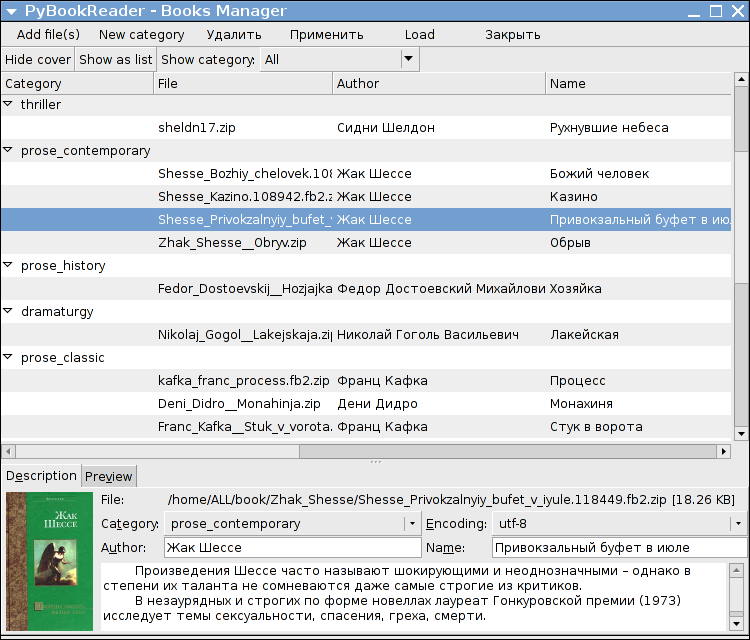This screenshot has width=750, height=640.
Task: Click the name cell Процесс
Action: point(577,381)
